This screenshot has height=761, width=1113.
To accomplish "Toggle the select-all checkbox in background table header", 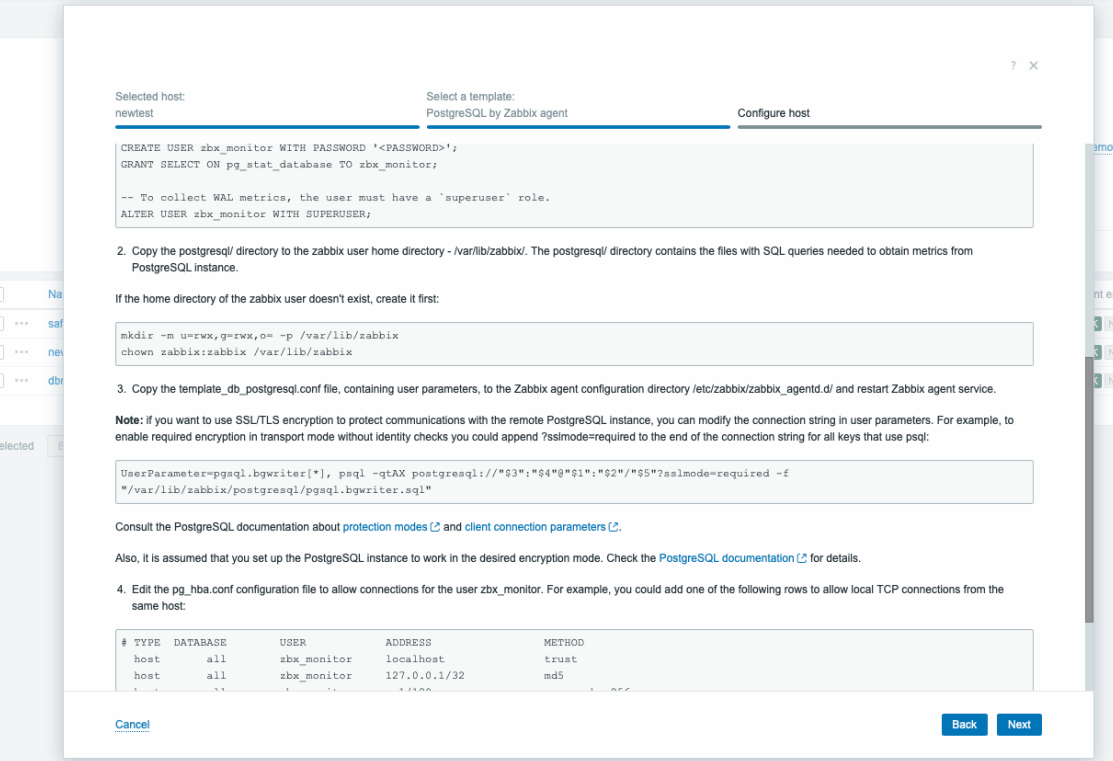I will tap(1, 294).
